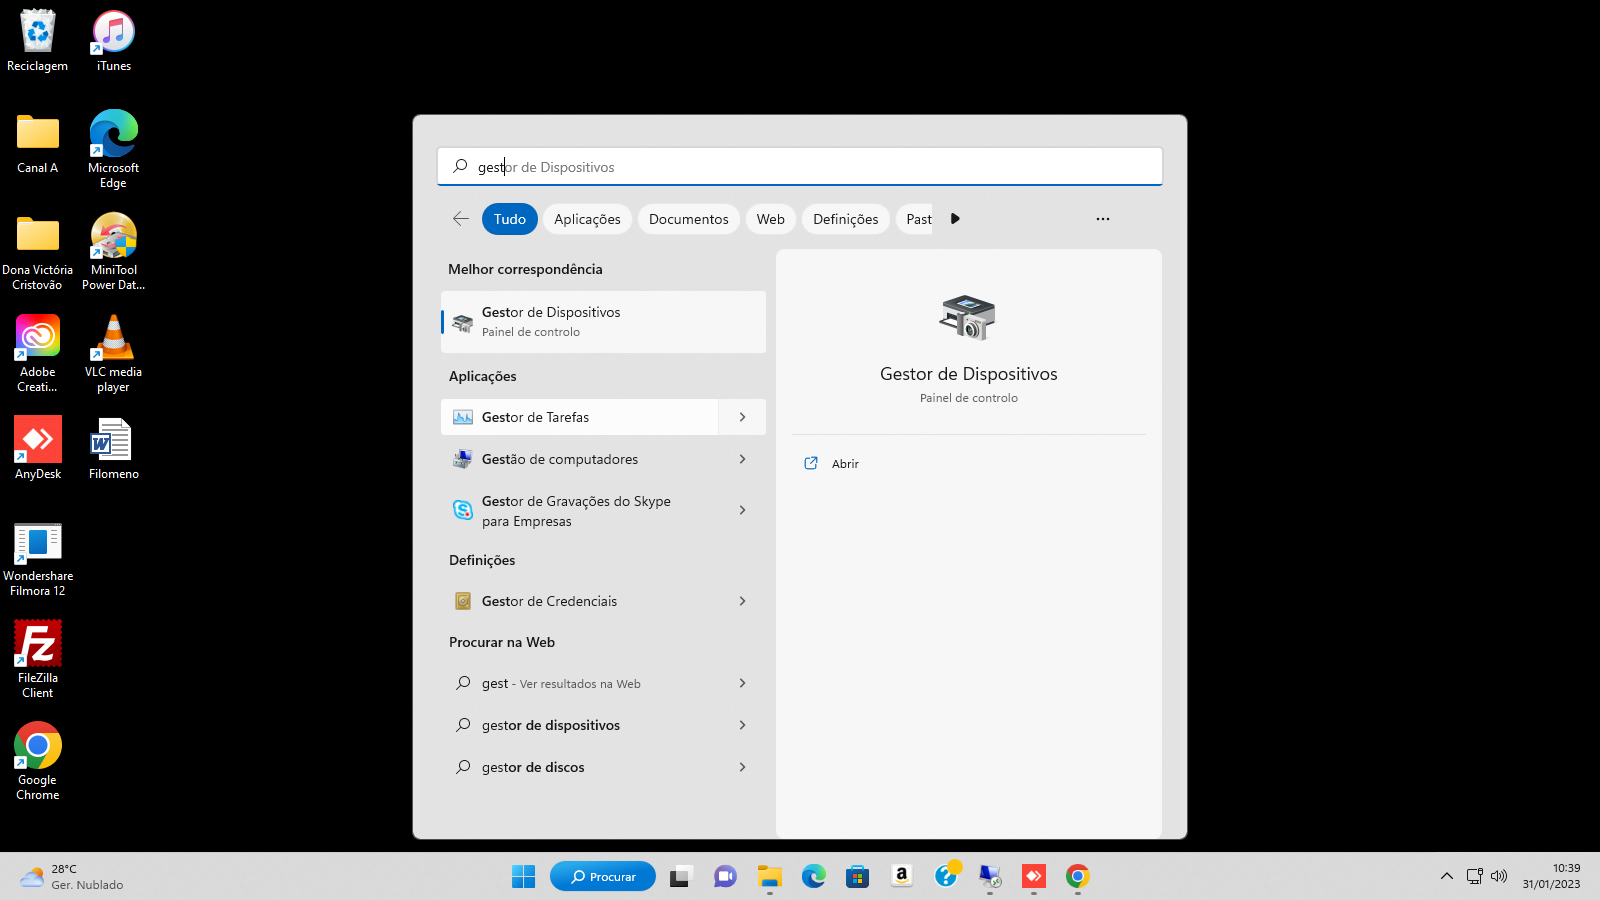Switch to the Definições filter tab
Image resolution: width=1600 pixels, height=900 pixels.
tap(845, 219)
